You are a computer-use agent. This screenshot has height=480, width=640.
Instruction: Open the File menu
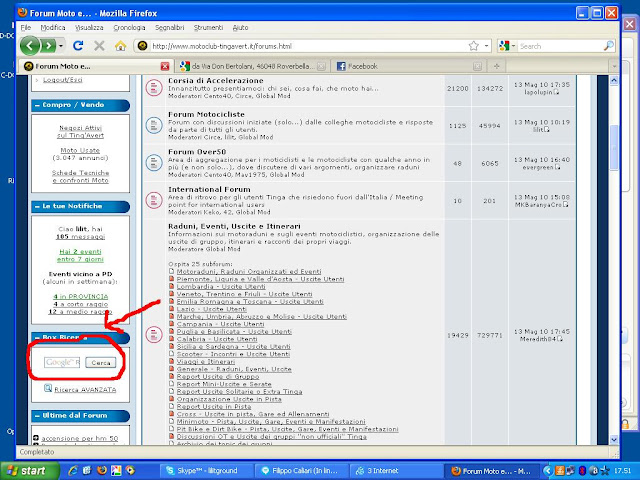pyautogui.click(x=26, y=27)
